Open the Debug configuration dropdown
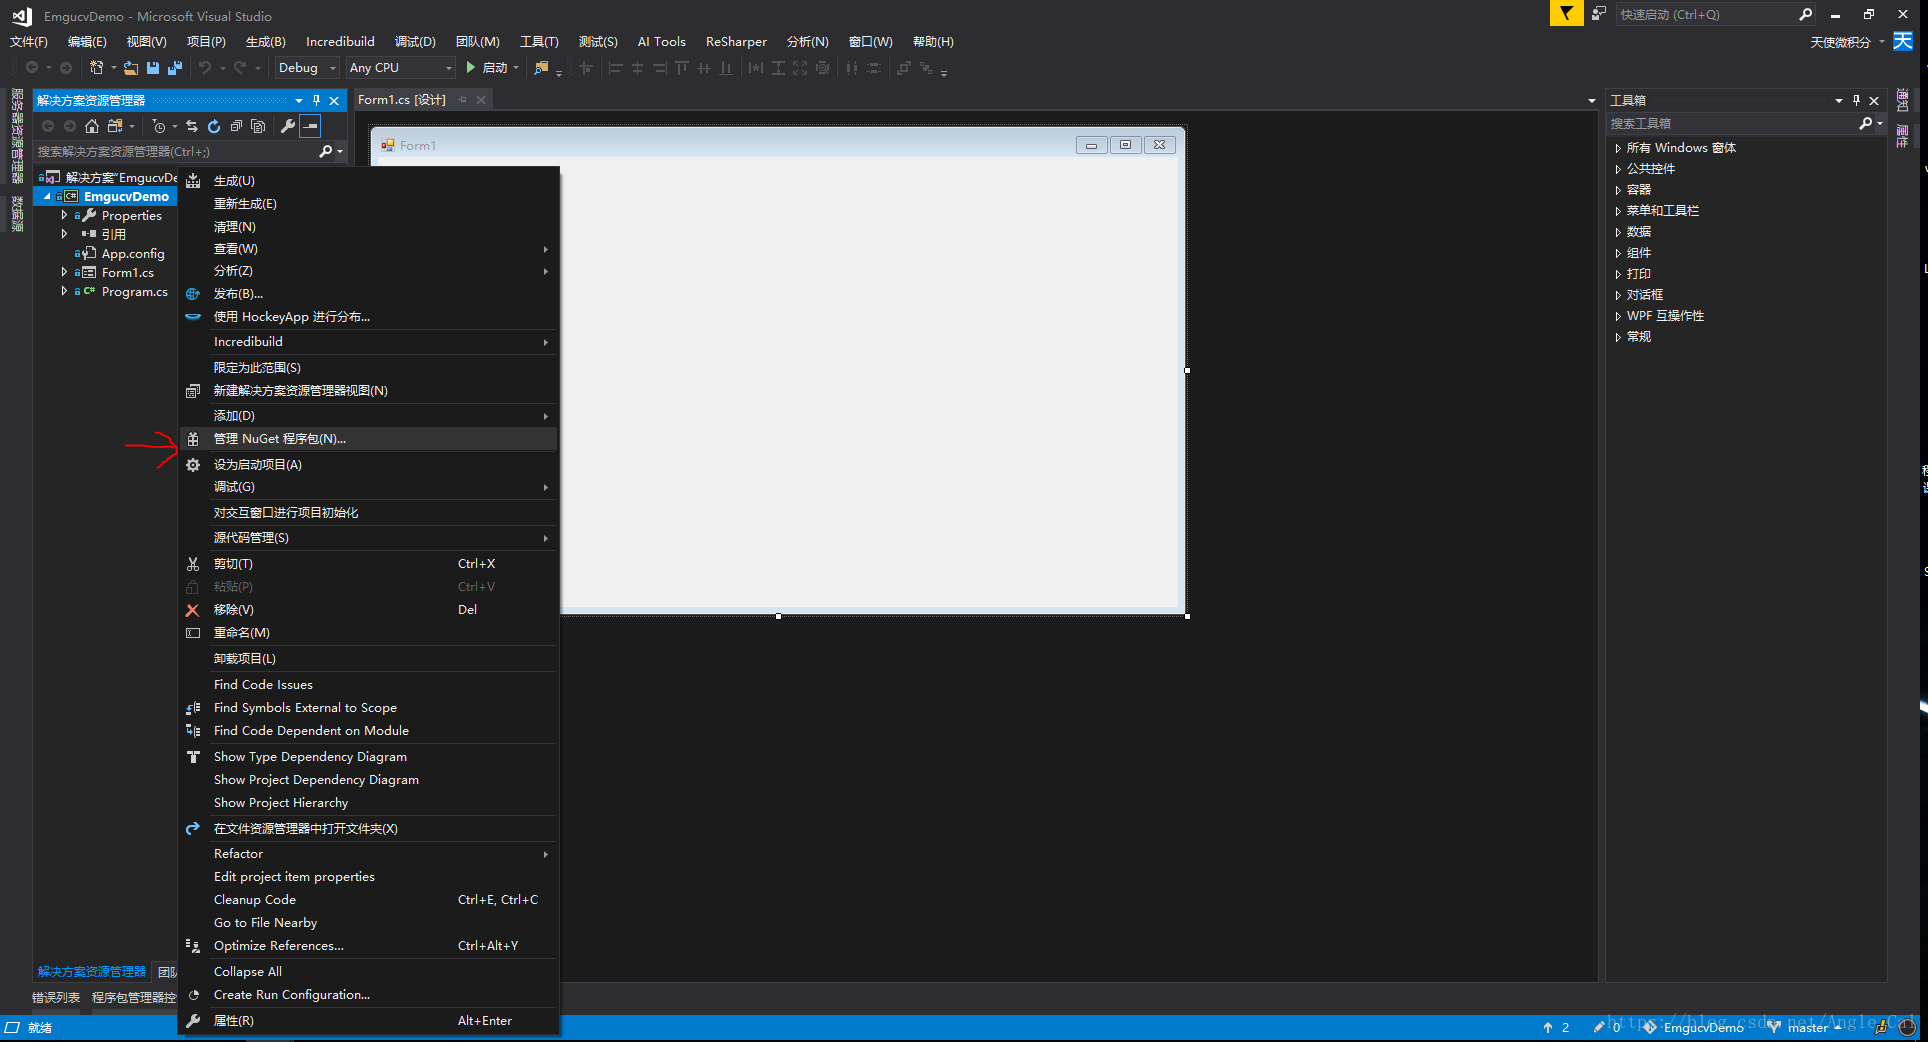This screenshot has height=1042, width=1928. coord(307,68)
